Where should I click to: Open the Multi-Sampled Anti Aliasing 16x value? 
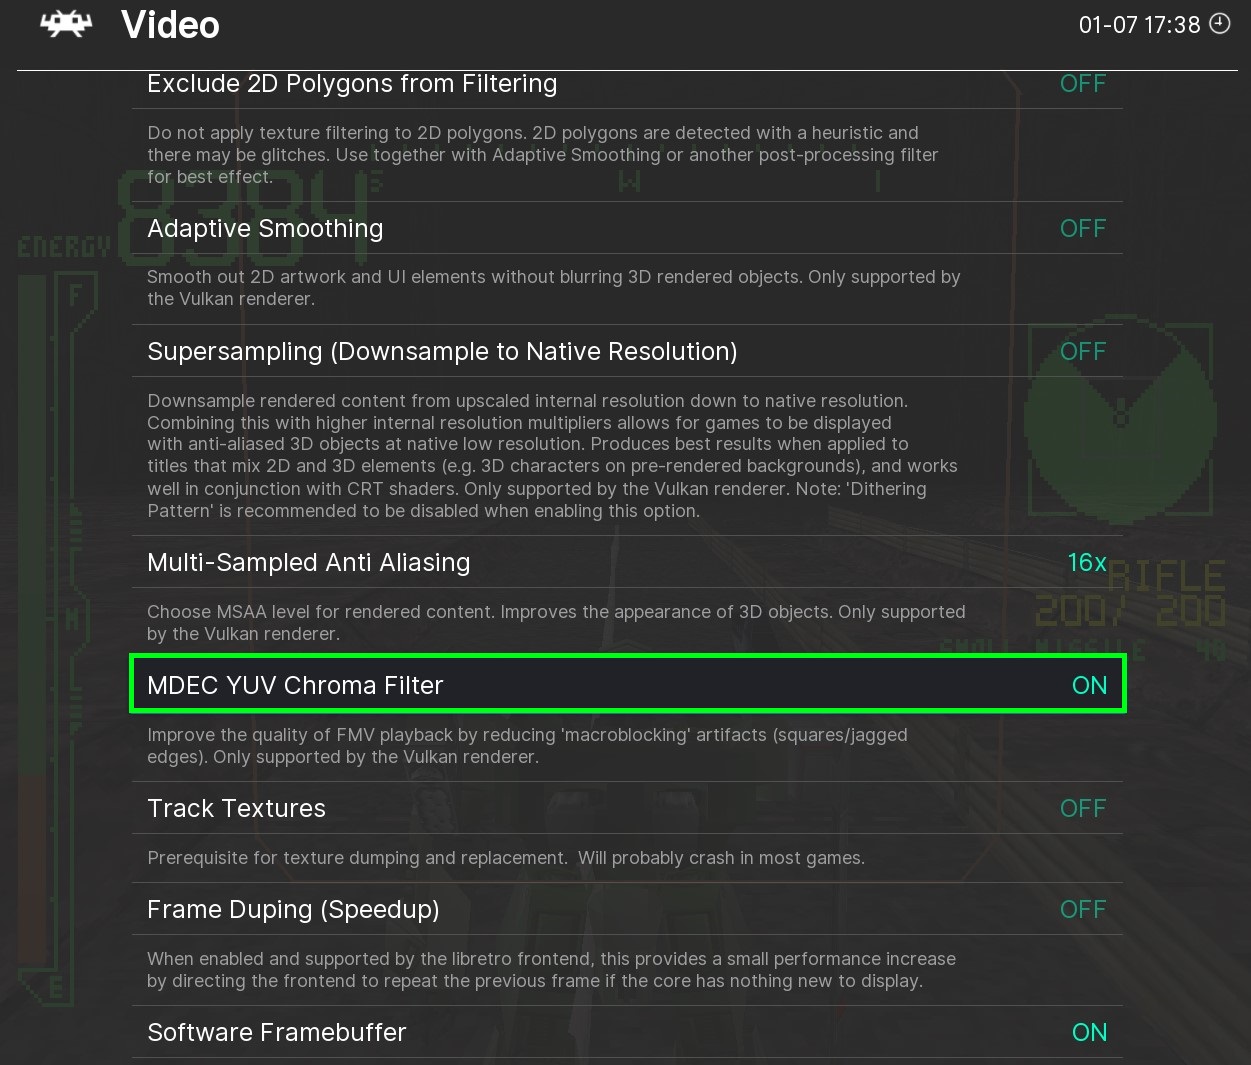pos(1086,563)
